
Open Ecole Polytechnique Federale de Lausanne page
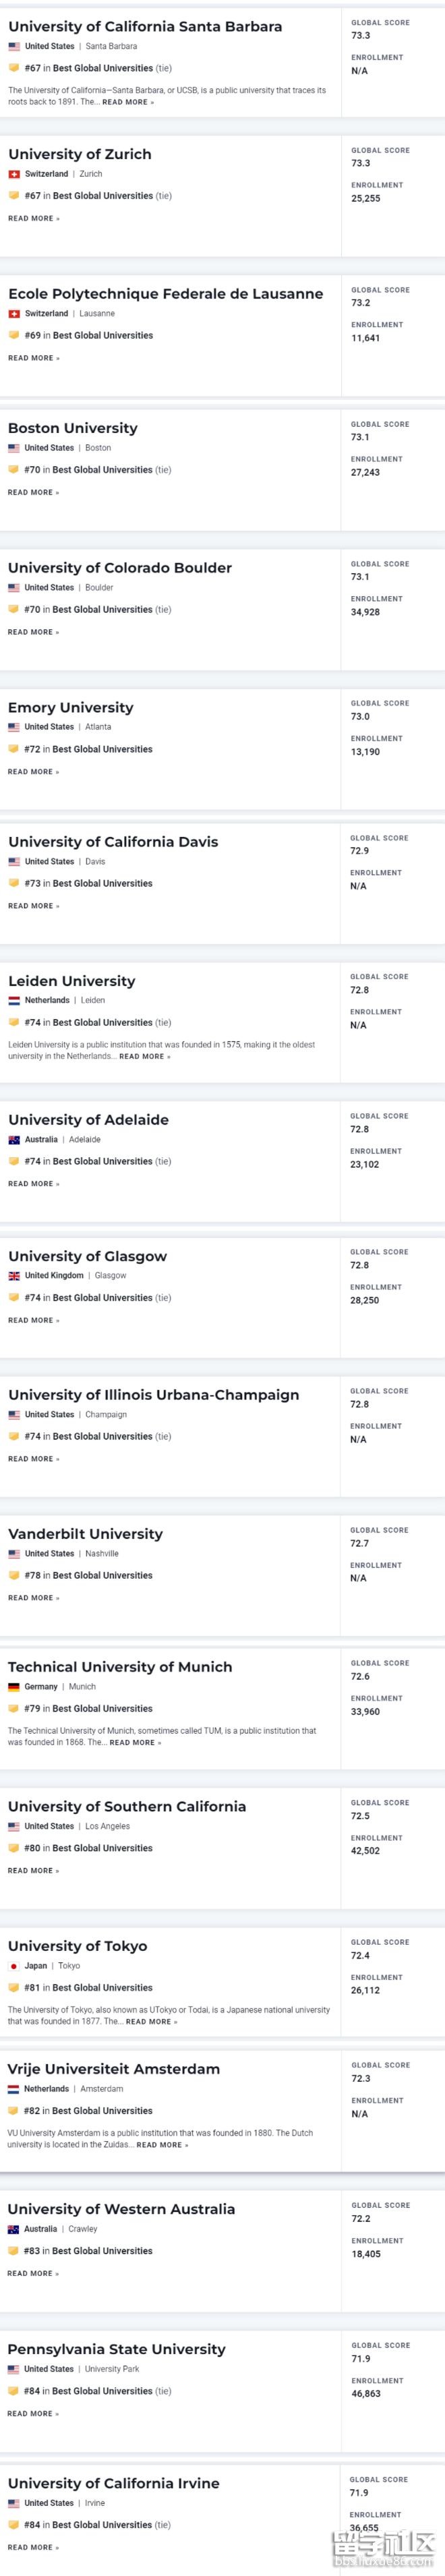pyautogui.click(x=165, y=294)
